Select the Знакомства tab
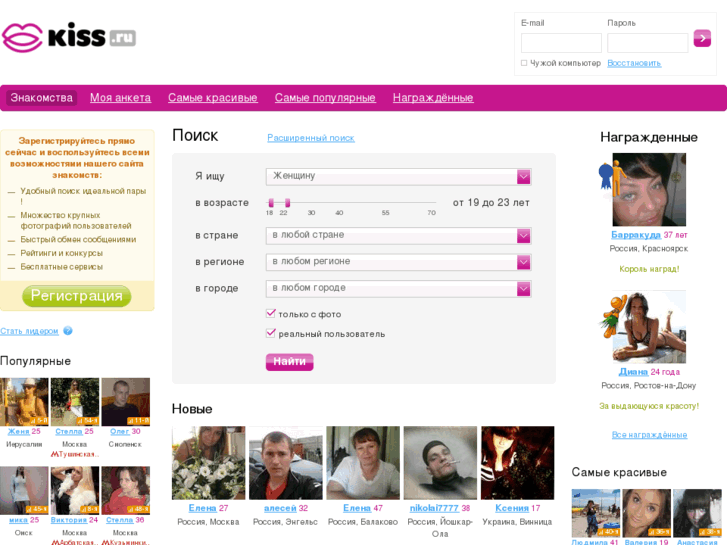 click(41, 98)
